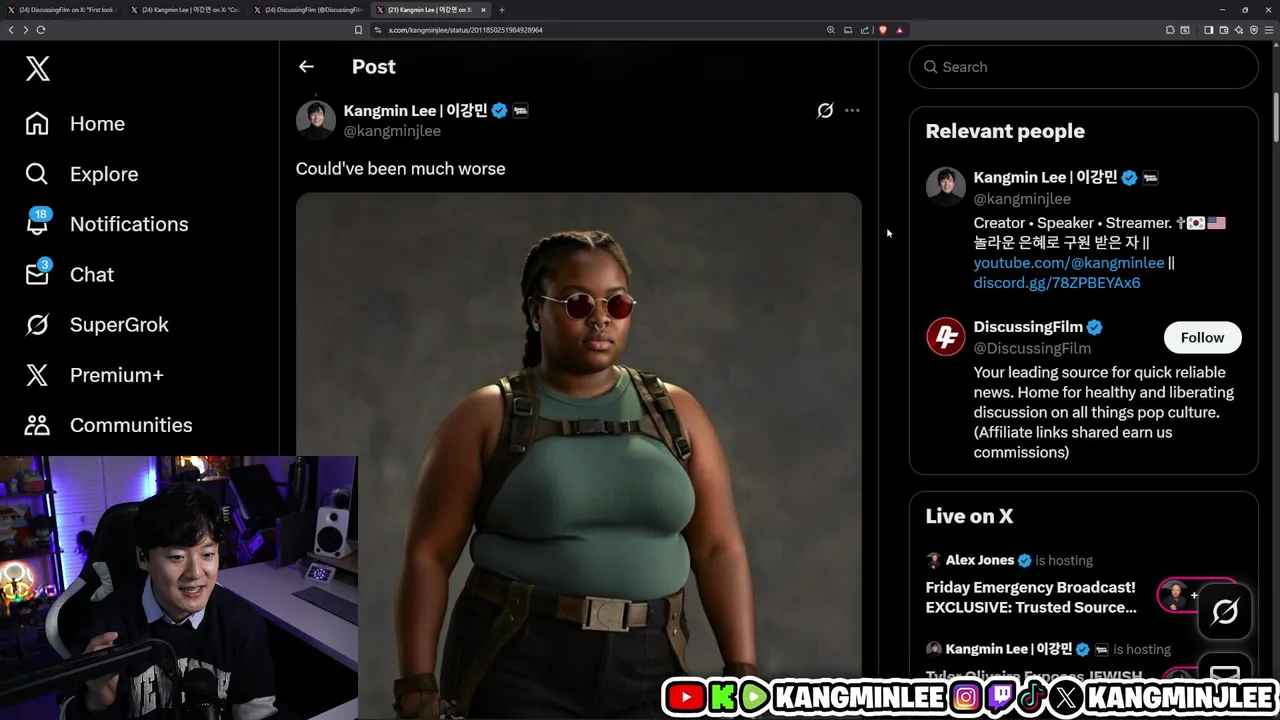Click the post text 'Could've been much worse'
This screenshot has width=1280, height=720.
pyautogui.click(x=400, y=169)
